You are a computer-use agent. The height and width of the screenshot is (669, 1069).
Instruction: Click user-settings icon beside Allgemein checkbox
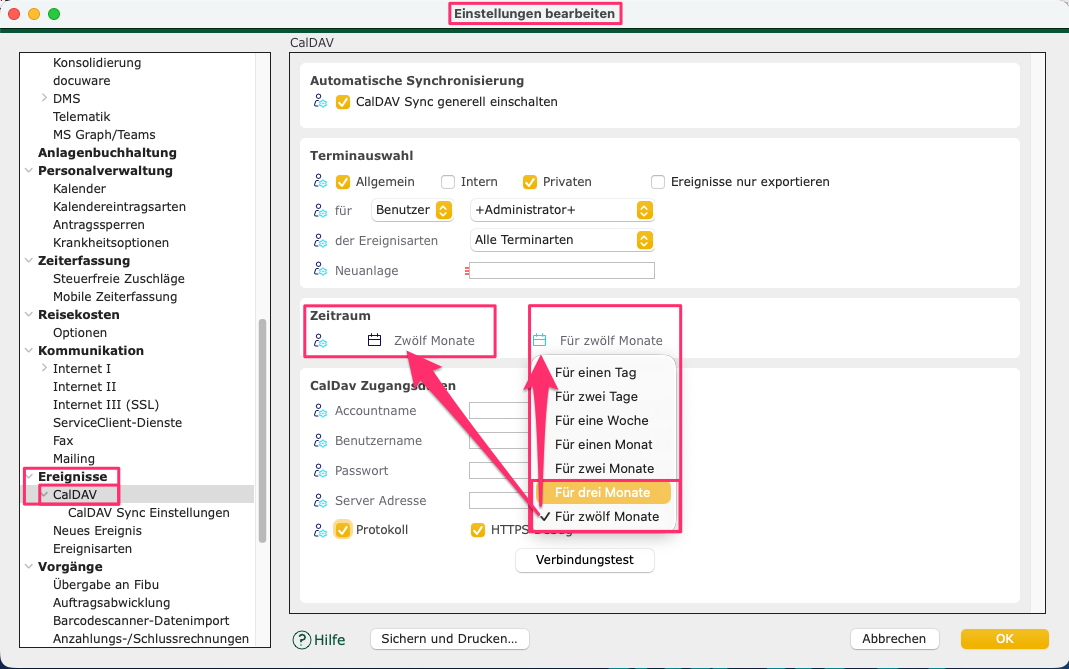(x=320, y=181)
